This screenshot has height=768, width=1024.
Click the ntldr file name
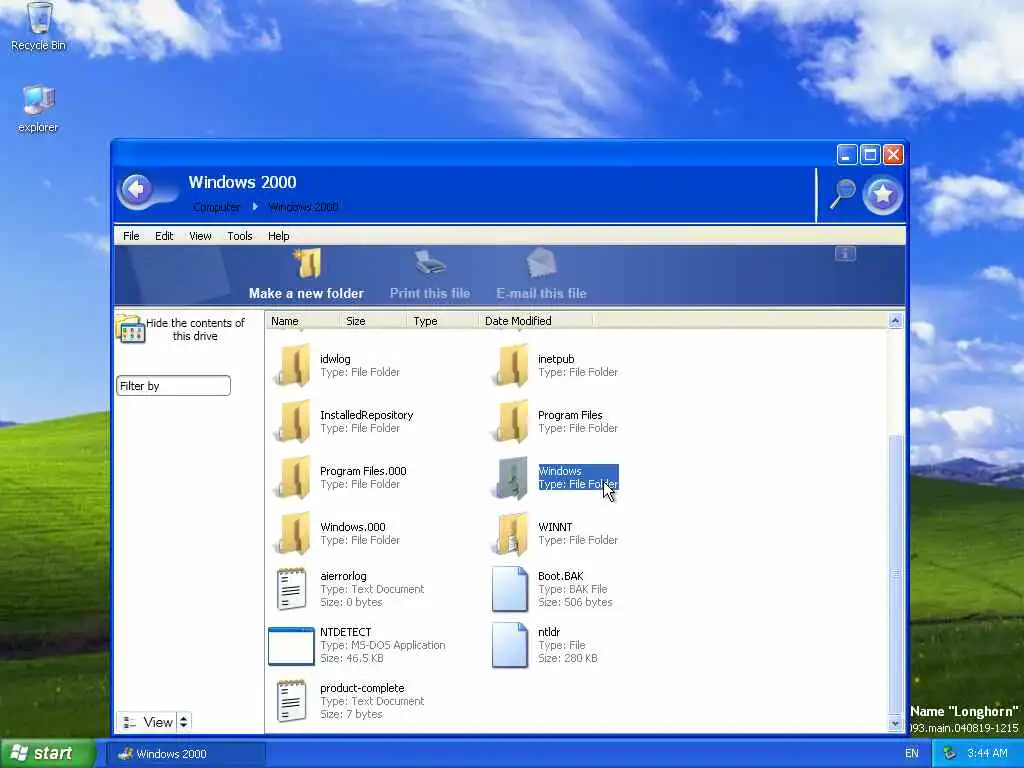tap(549, 632)
